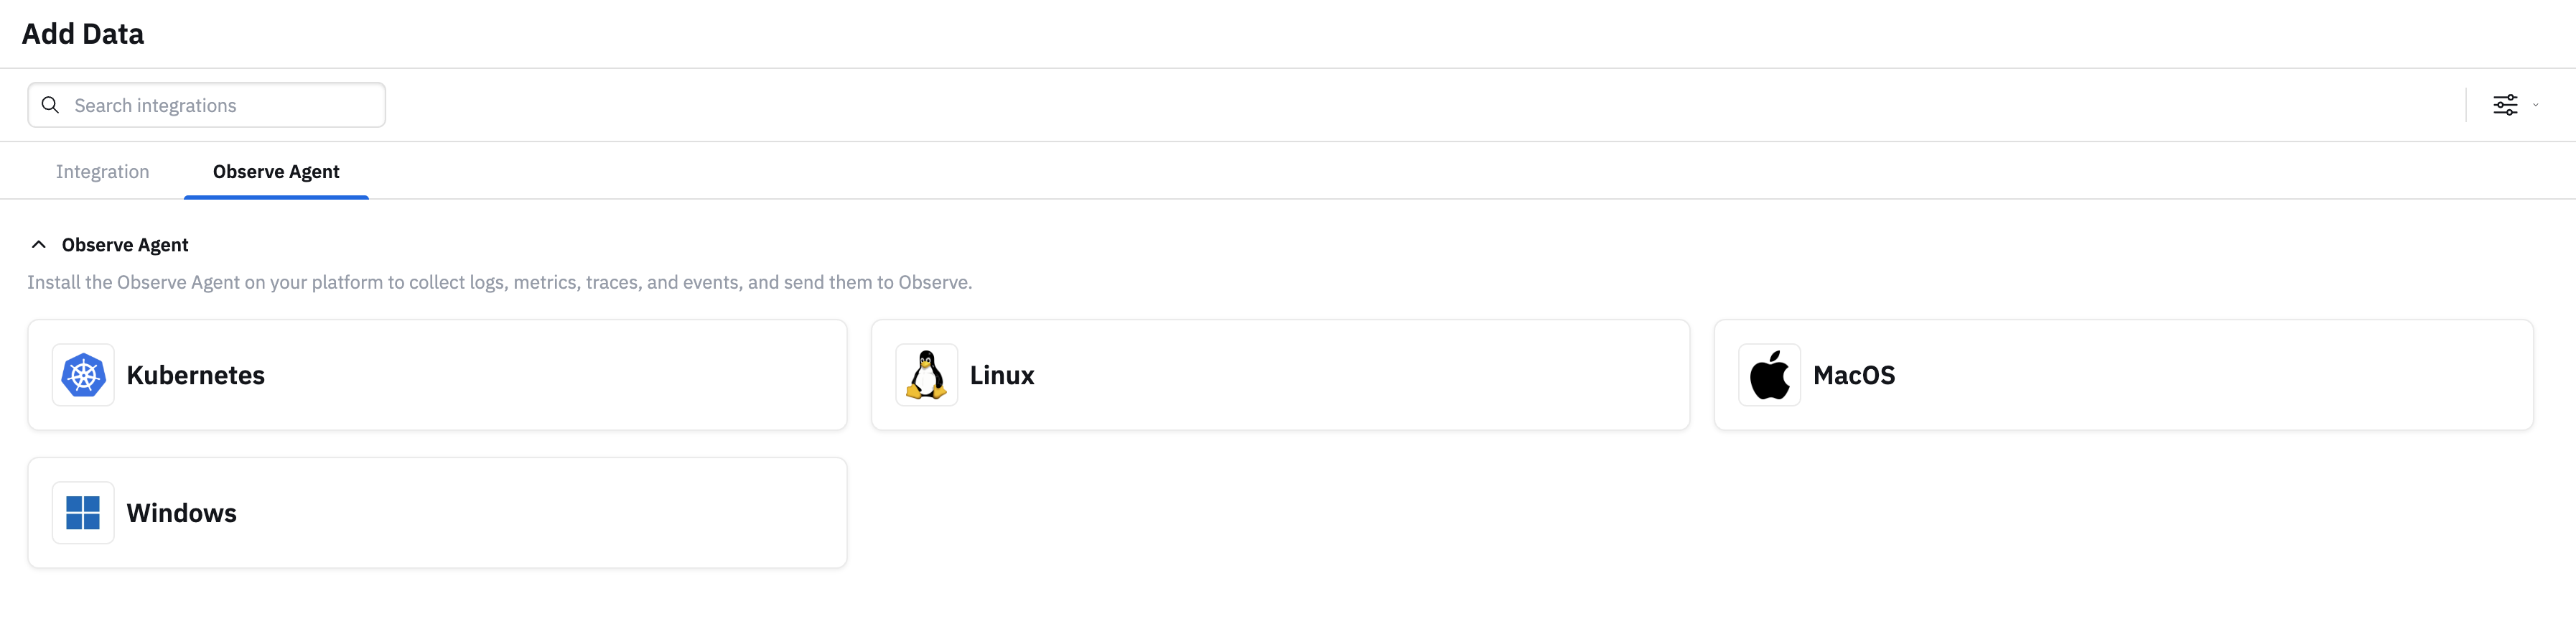
Task: Click the Kubernetes helm wheel icon
Action: [x=83, y=375]
